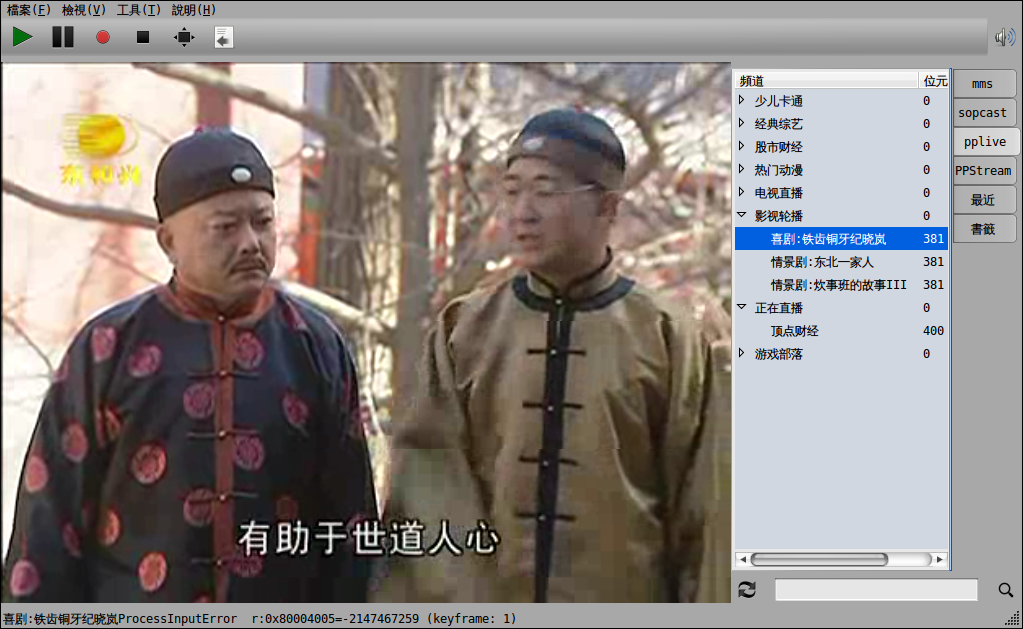Switch to the mms tab
Image resolution: width=1023 pixels, height=629 pixels.
click(984, 84)
